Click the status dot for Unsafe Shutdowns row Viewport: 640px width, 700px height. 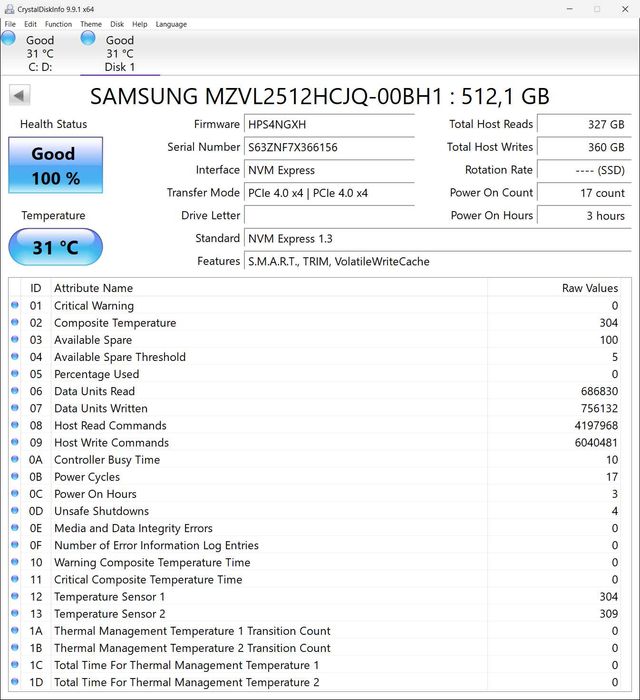click(15, 510)
